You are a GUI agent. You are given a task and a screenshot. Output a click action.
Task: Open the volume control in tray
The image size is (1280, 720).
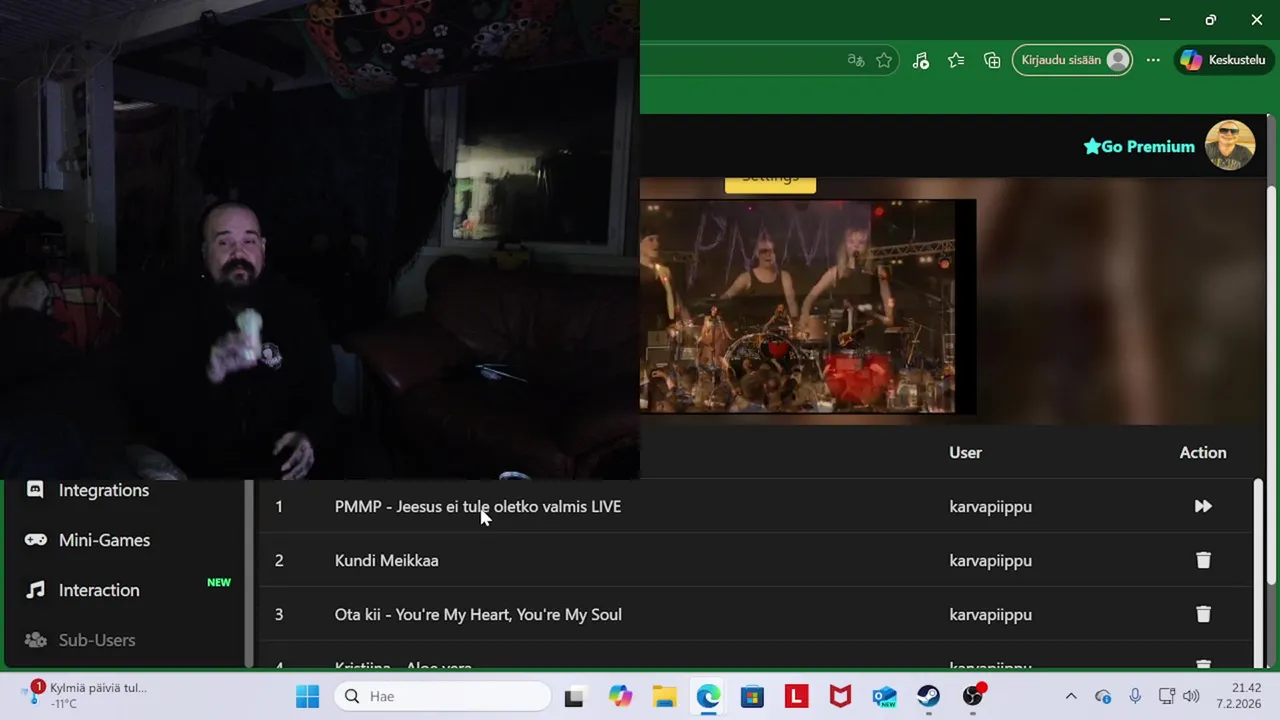pos(1190,696)
